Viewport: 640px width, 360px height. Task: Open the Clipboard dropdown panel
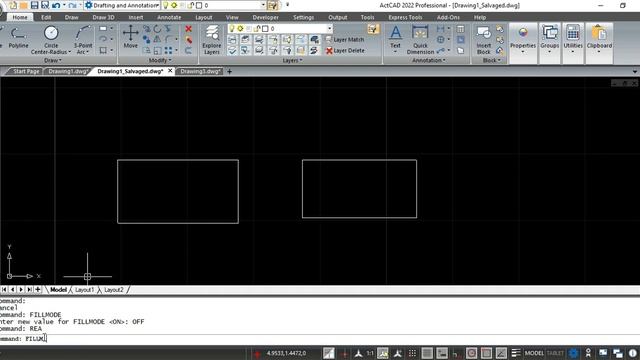(x=599, y=42)
